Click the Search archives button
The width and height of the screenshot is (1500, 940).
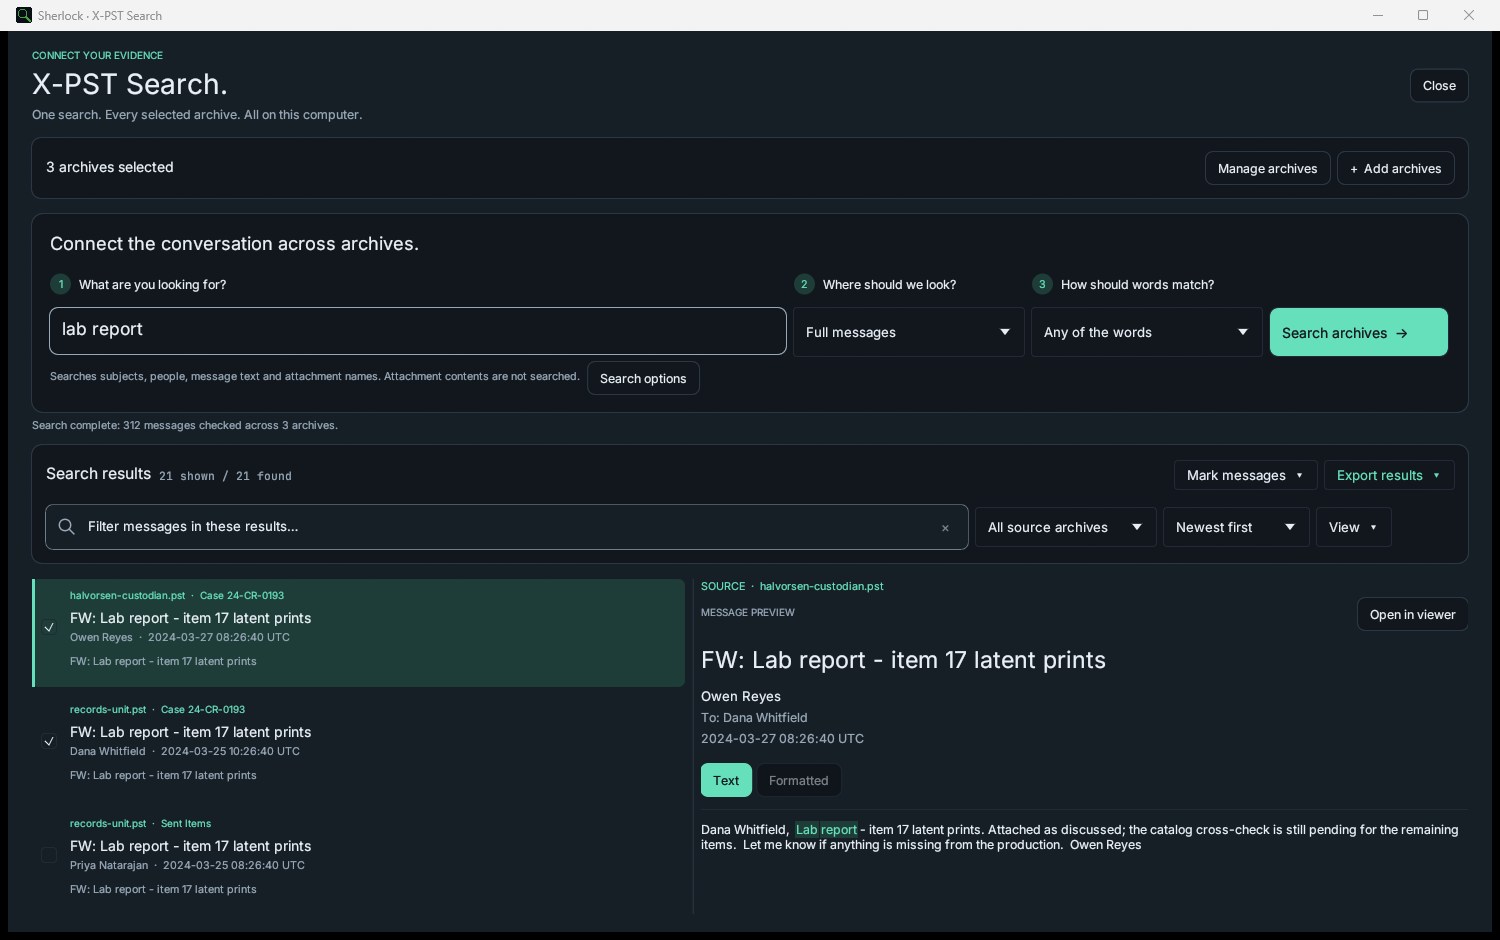1358,332
